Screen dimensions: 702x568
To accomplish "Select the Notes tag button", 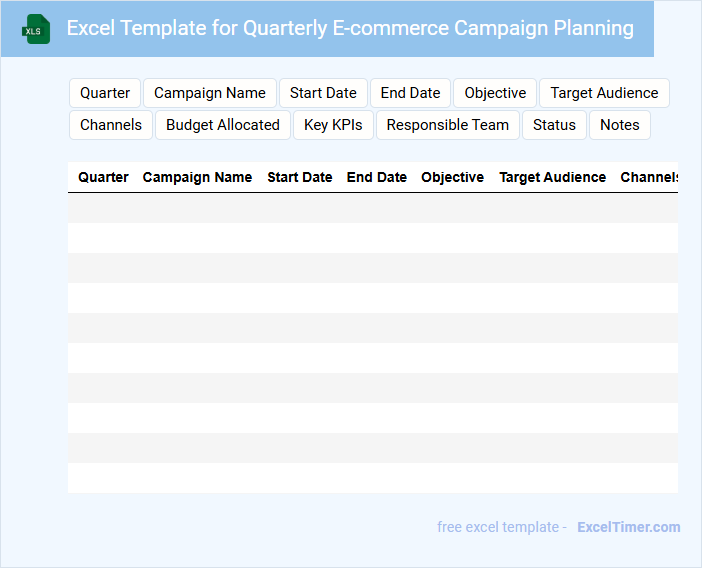I will 620,125.
